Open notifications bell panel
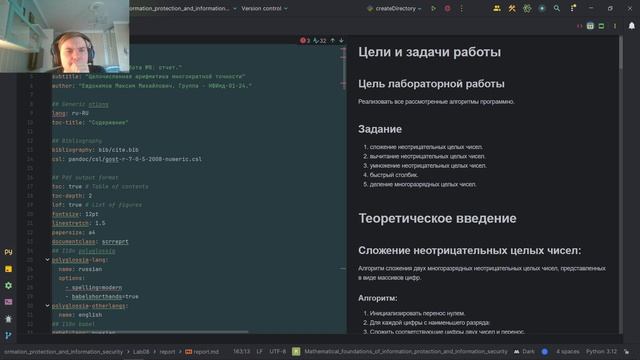Image resolution: width=640 pixels, height=360 pixels. pyautogui.click(x=631, y=26)
